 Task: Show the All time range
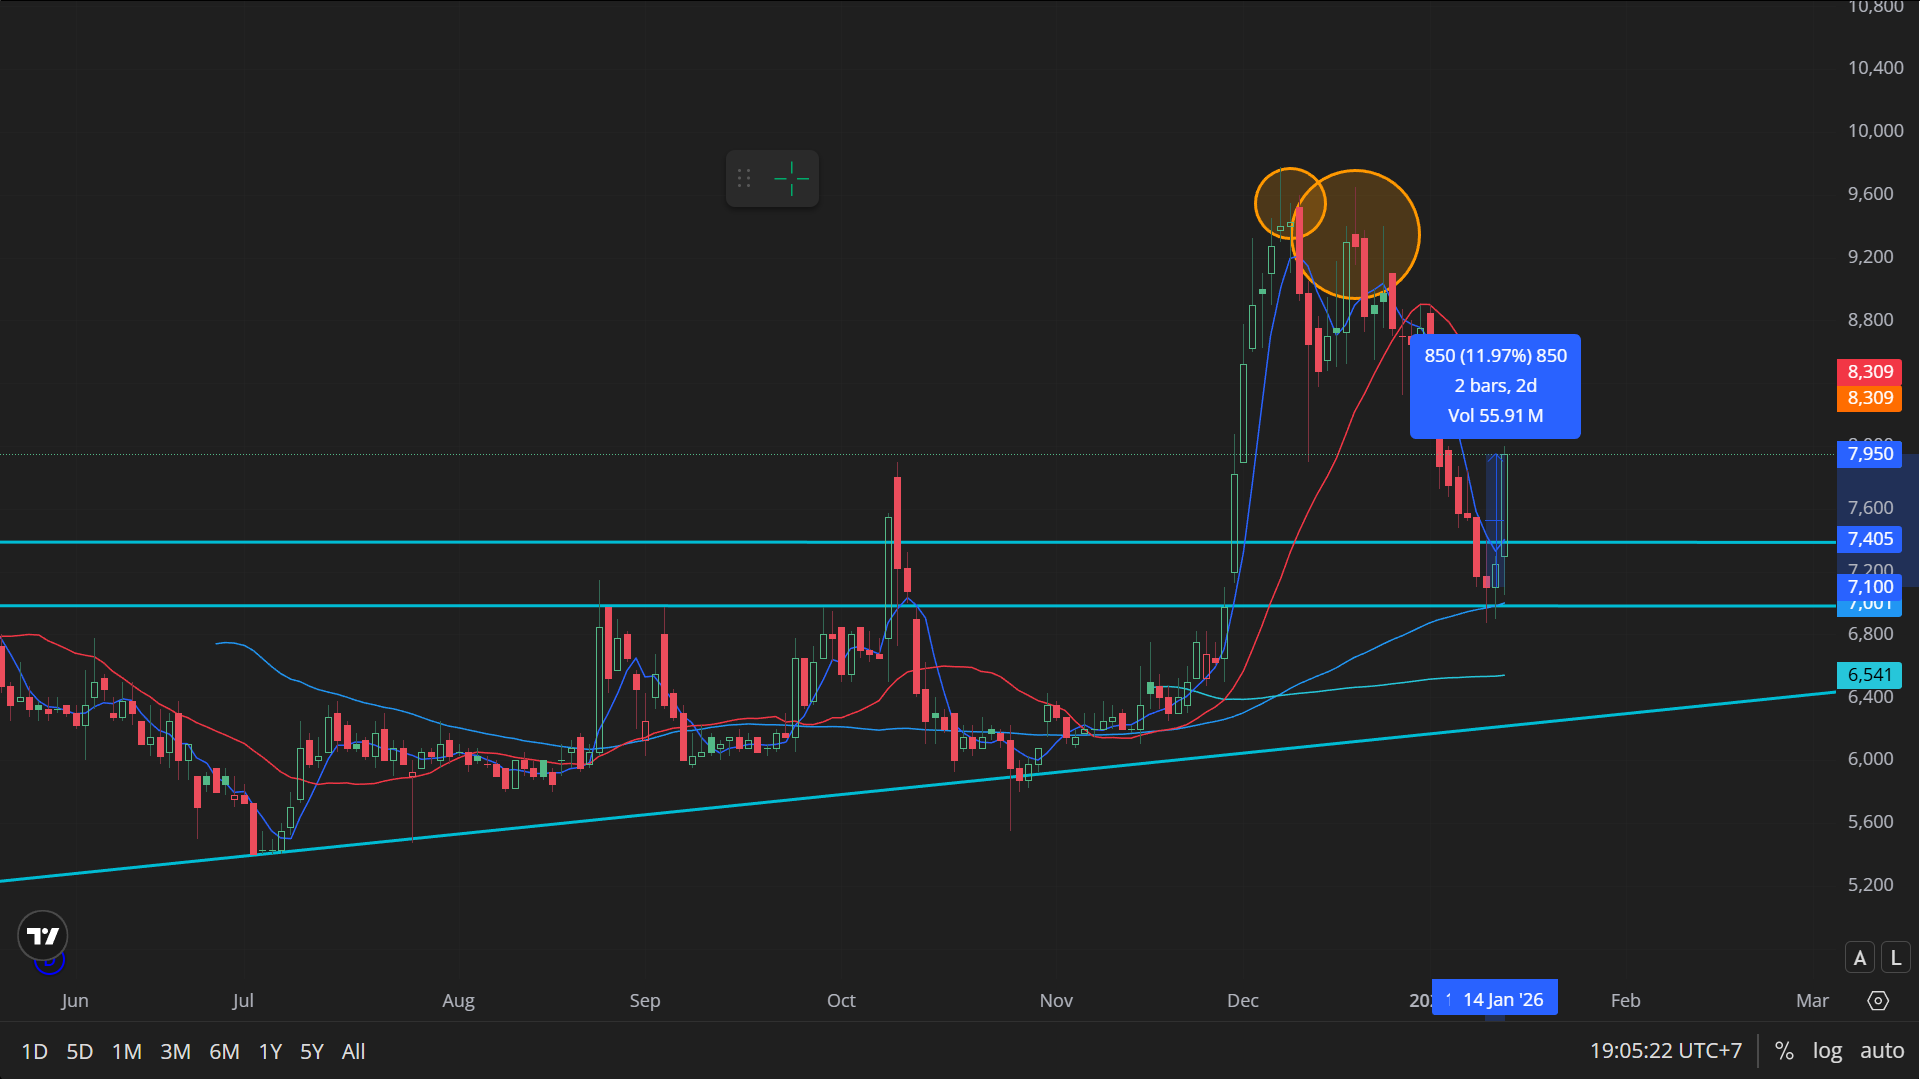(x=353, y=1052)
